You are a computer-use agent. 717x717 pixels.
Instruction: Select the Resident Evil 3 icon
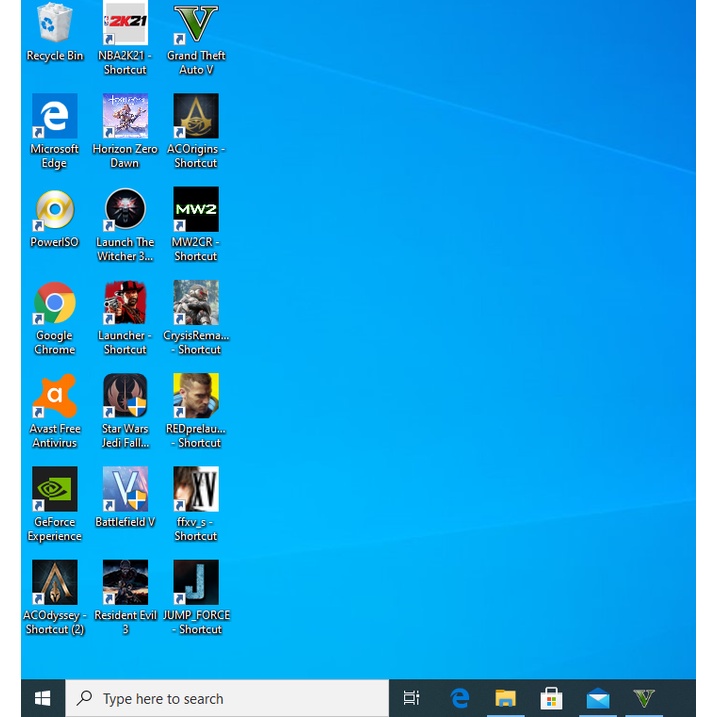pyautogui.click(x=125, y=582)
